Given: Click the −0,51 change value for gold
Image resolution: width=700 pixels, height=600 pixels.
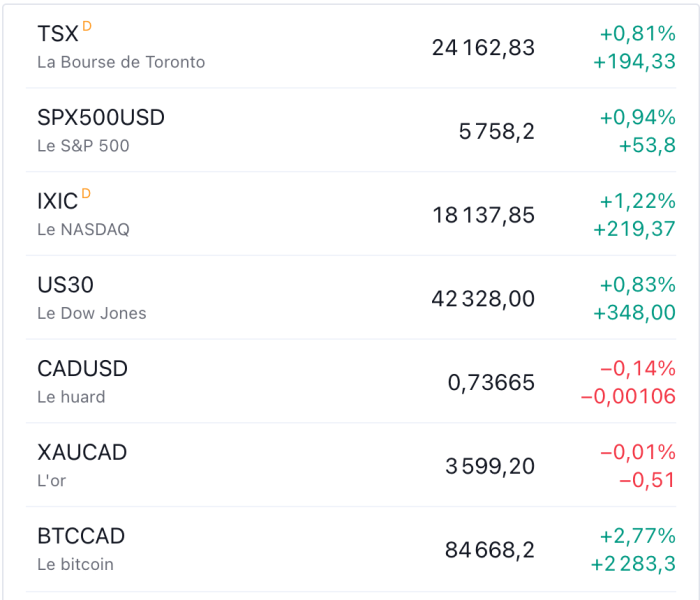Looking at the screenshot, I should click(x=647, y=481).
